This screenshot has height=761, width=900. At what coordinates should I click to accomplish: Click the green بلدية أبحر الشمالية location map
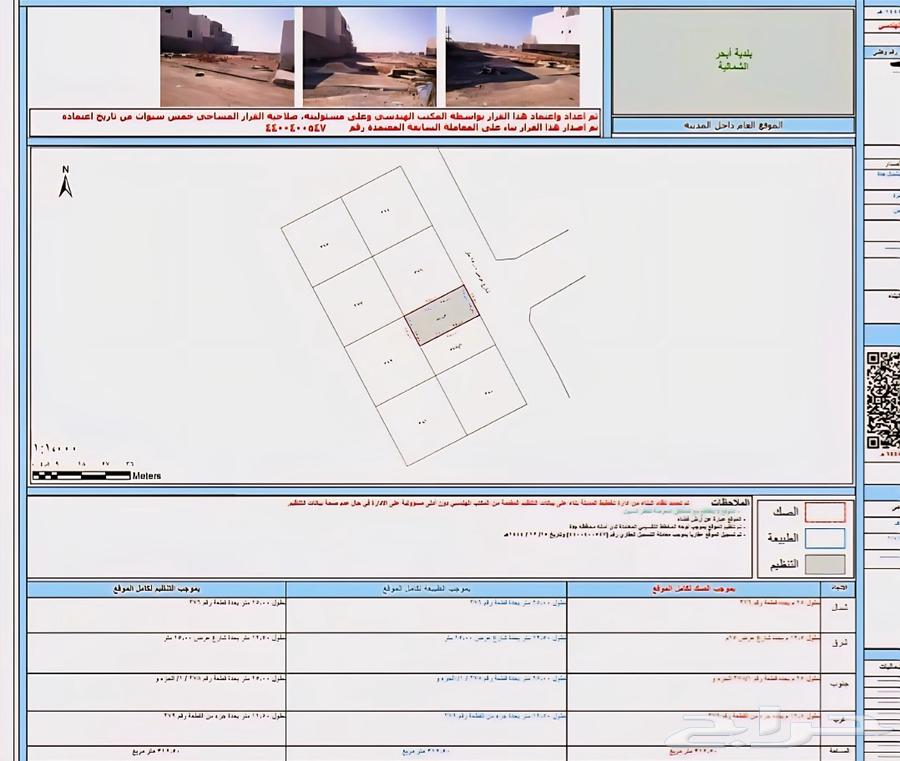pos(732,63)
